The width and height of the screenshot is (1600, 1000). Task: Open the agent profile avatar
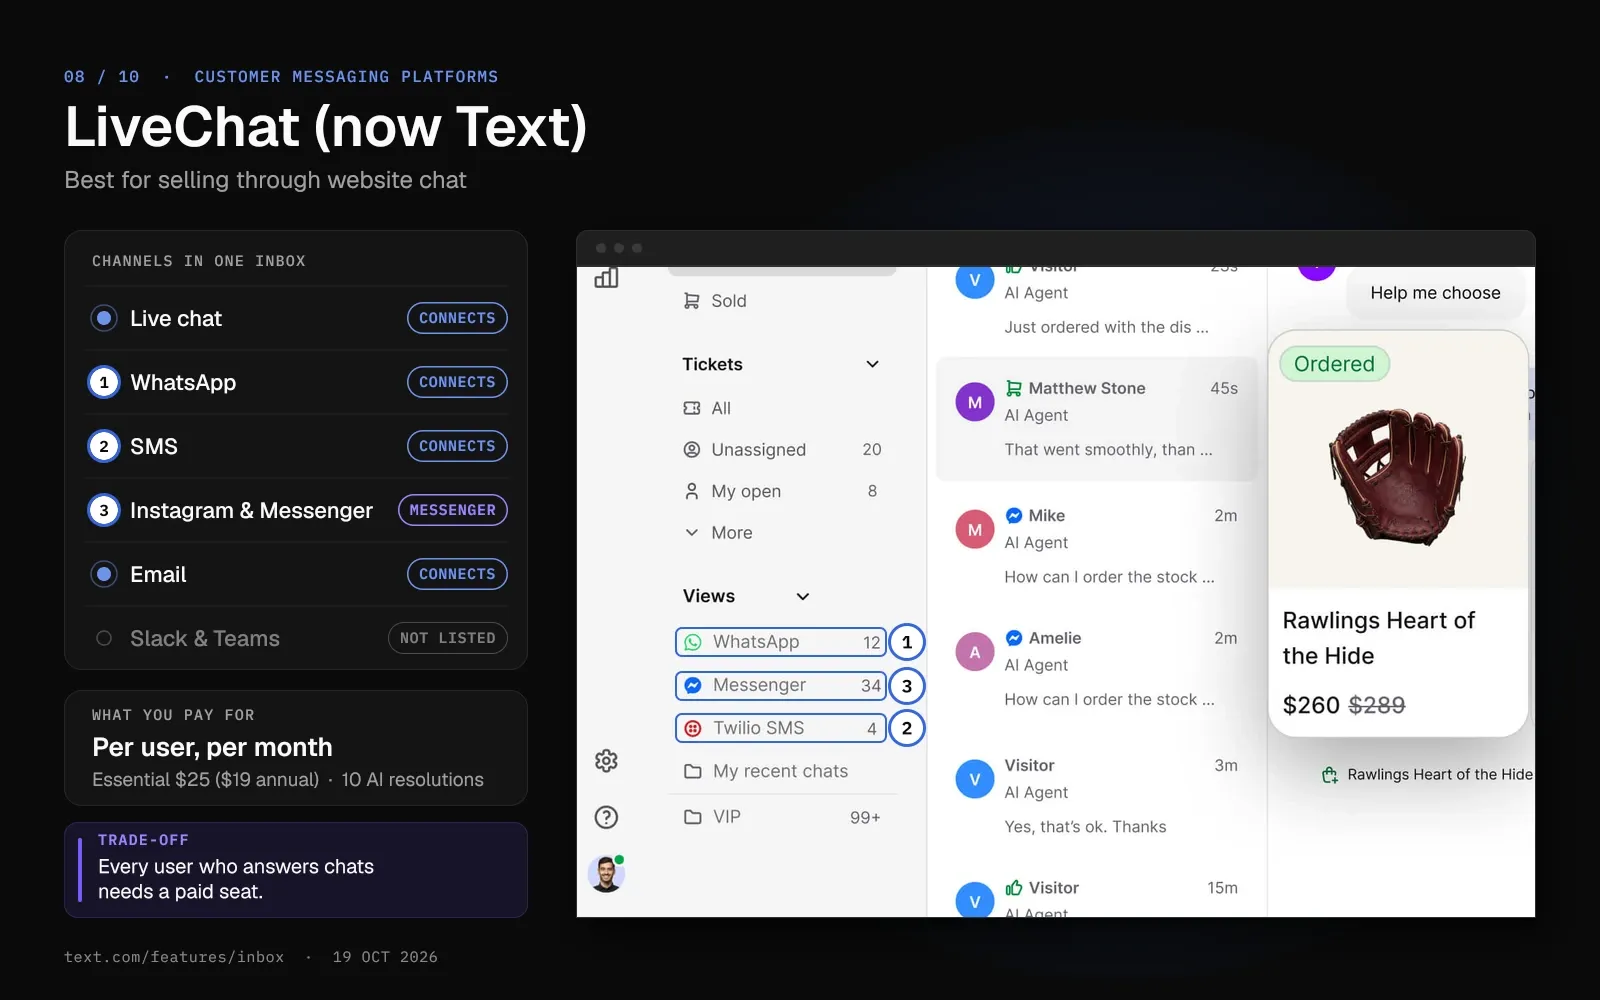pyautogui.click(x=606, y=873)
